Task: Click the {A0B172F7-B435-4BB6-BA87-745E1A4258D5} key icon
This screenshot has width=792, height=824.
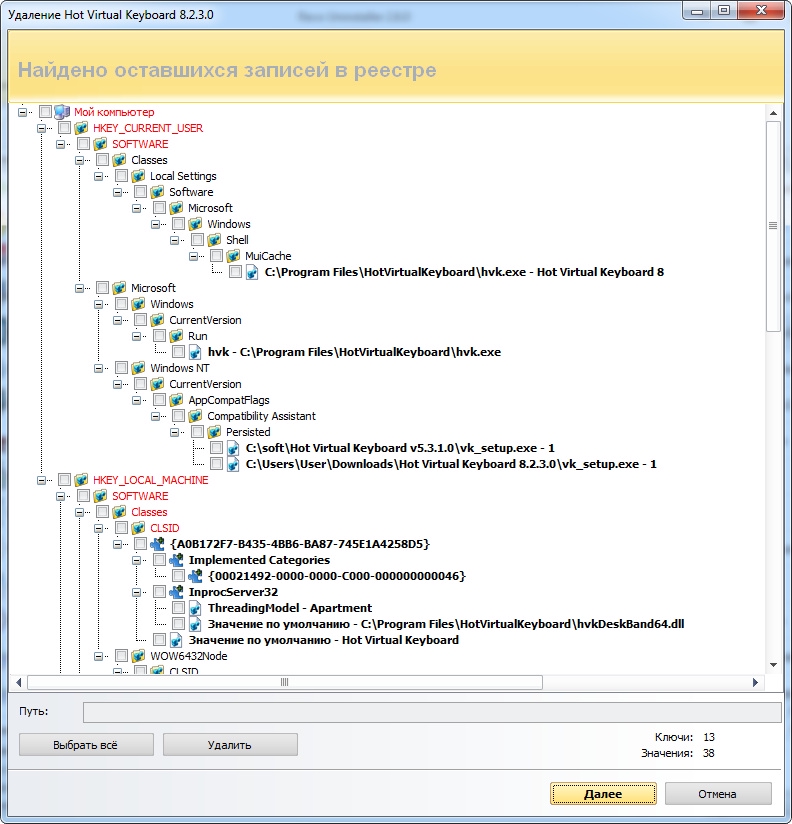Action: coord(157,544)
